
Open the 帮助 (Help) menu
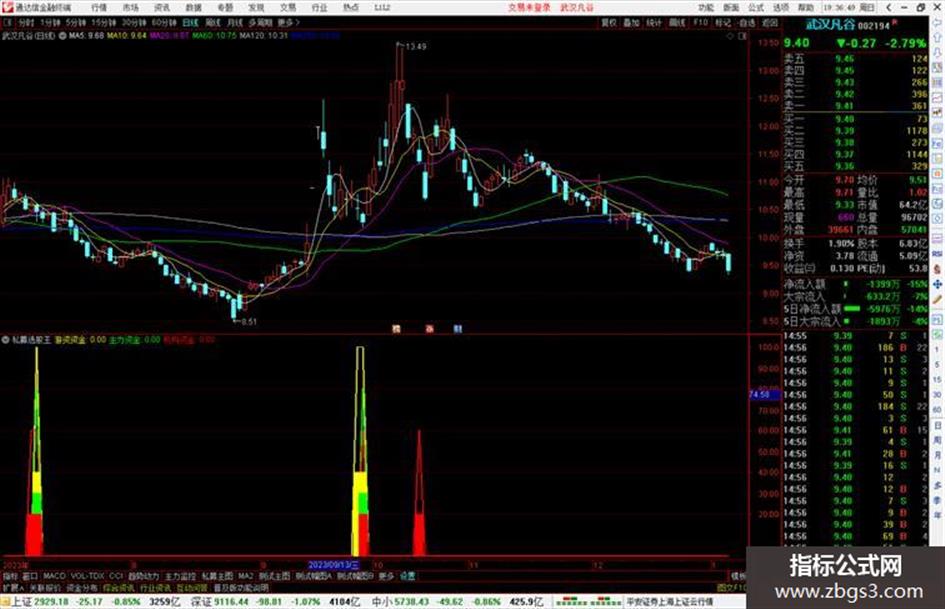(x=806, y=8)
